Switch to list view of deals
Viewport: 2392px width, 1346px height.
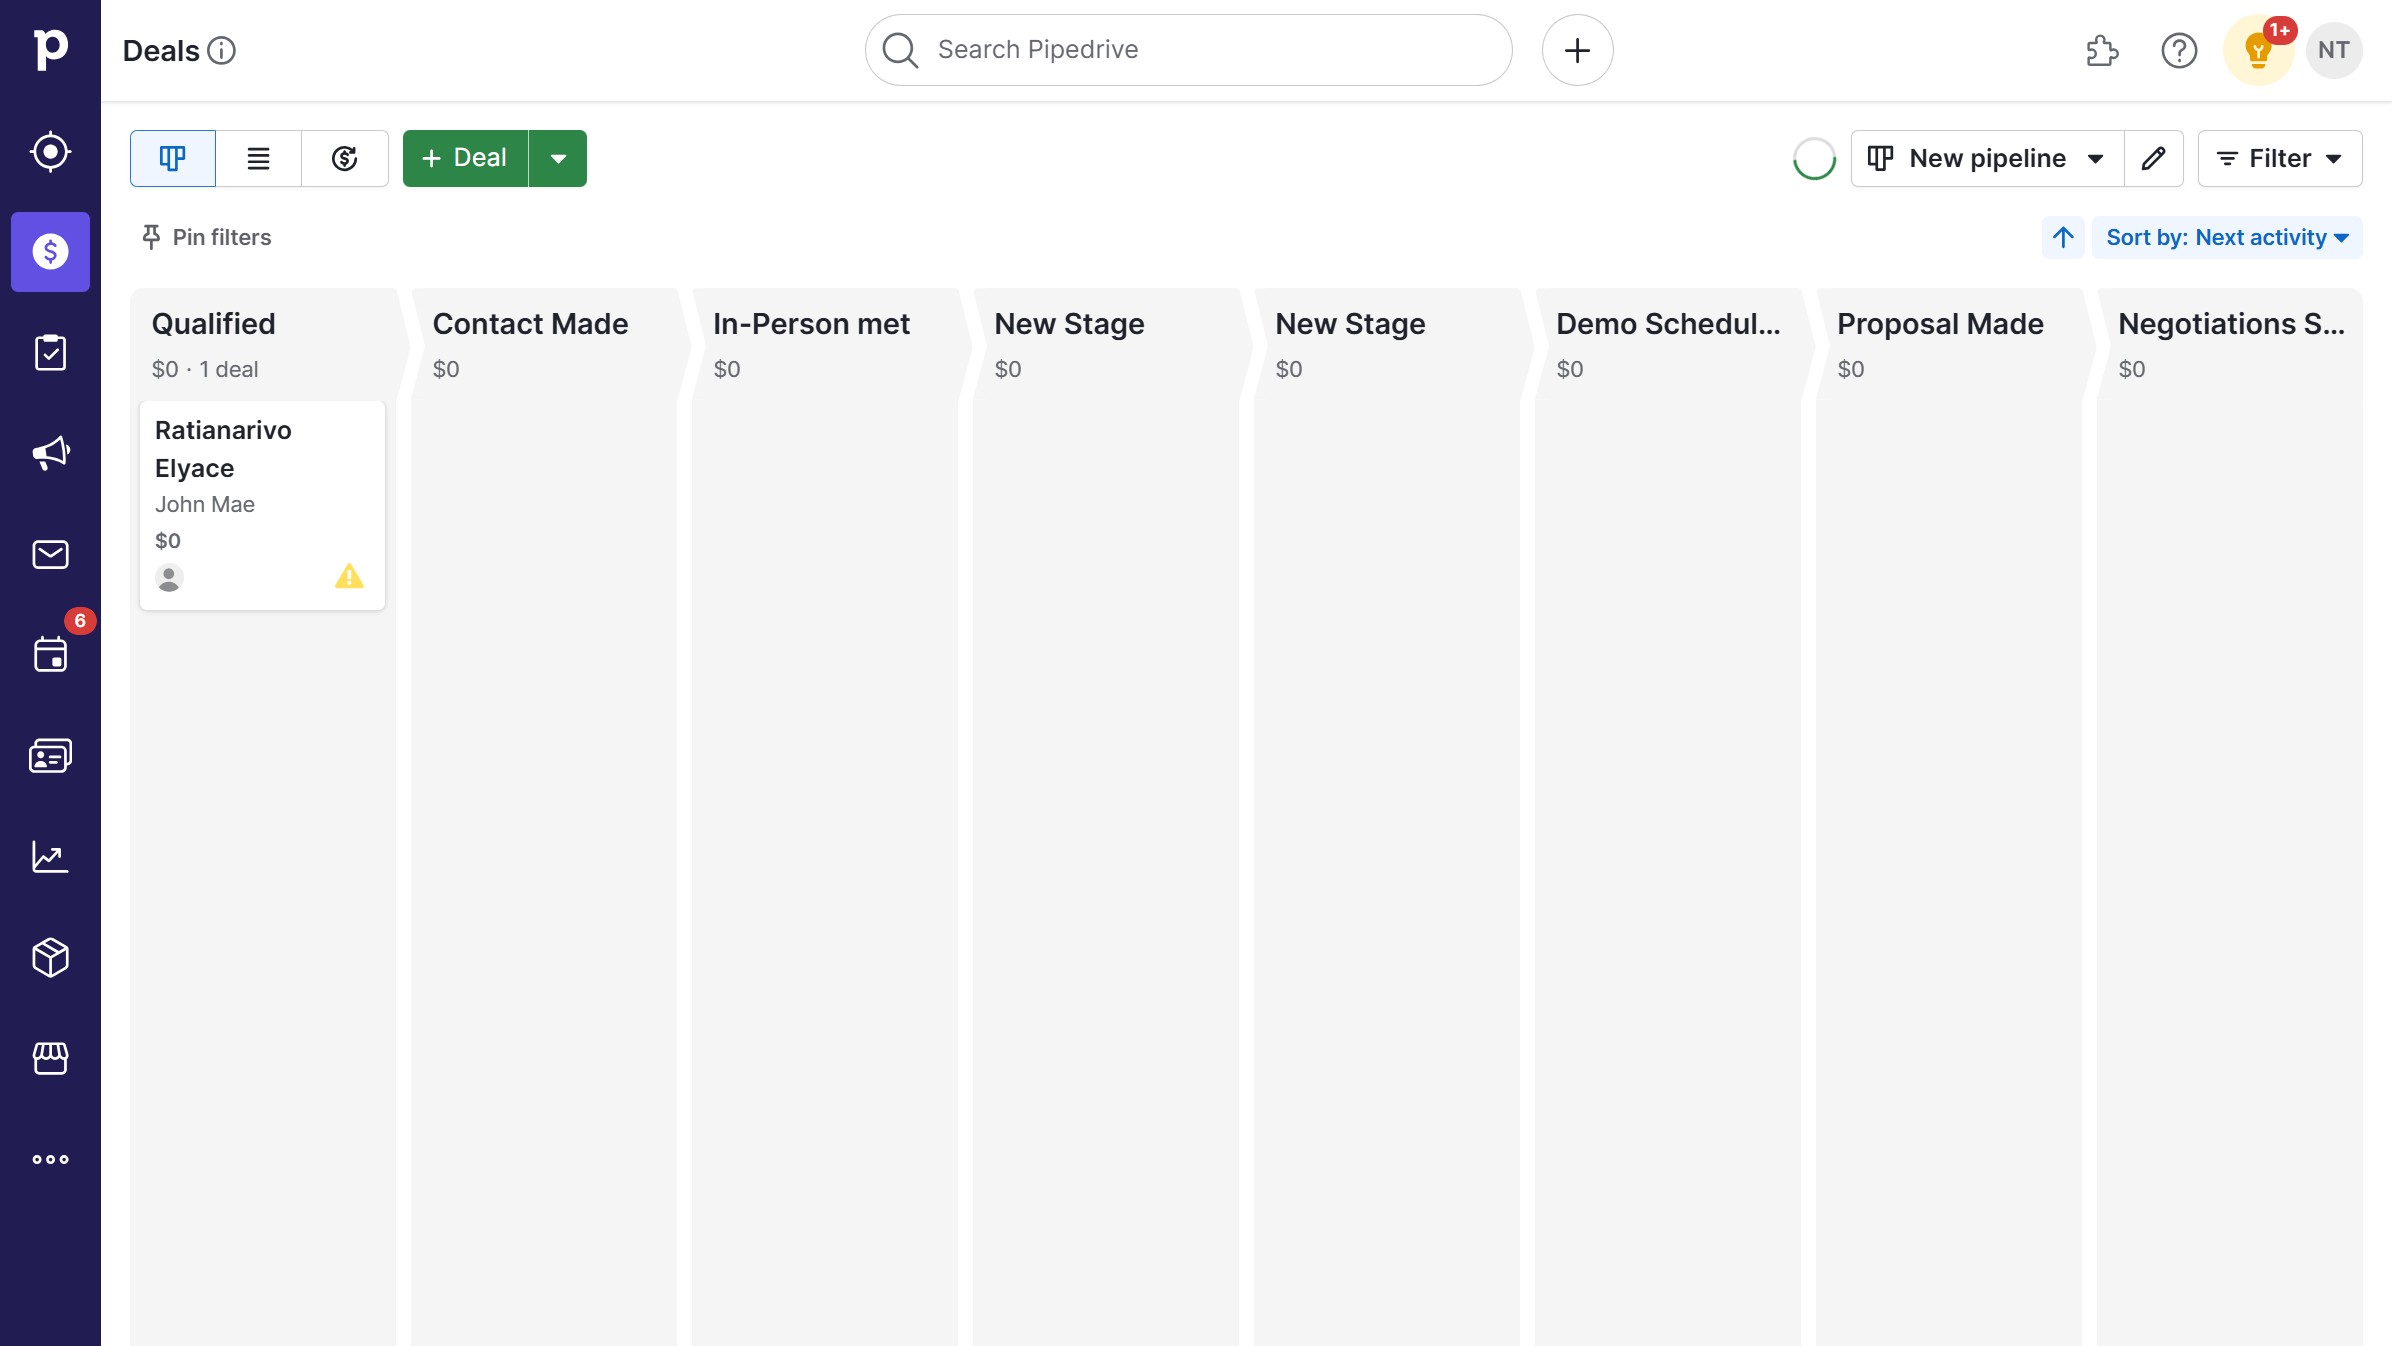[258, 158]
